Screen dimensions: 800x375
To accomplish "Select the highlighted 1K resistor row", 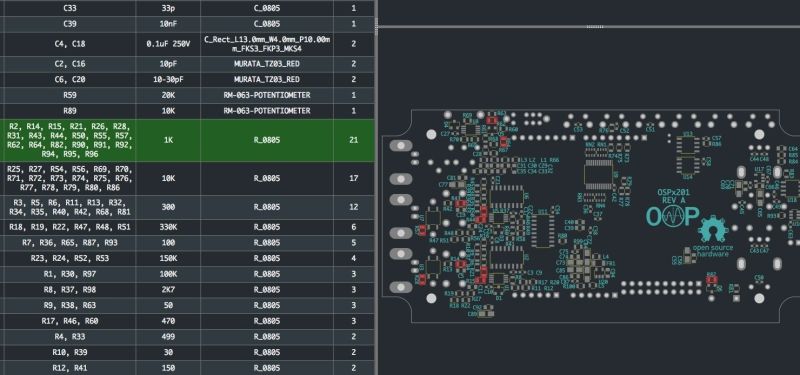I will (187, 140).
